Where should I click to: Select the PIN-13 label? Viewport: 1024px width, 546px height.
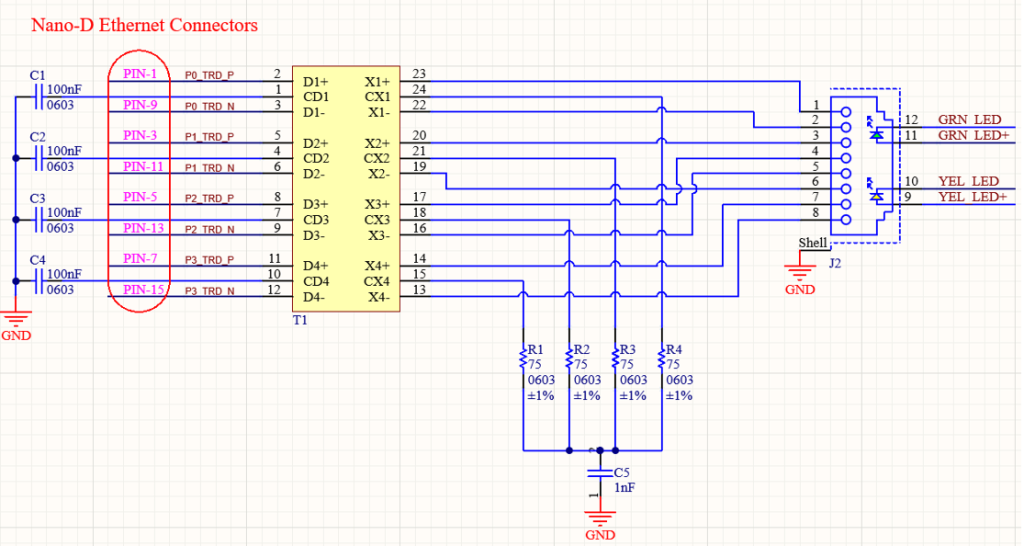tap(143, 228)
